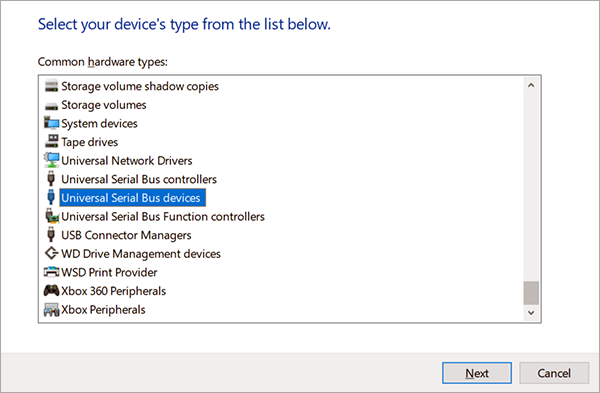Select Storage volume shadow copies
600x393 pixels.
tap(140, 86)
